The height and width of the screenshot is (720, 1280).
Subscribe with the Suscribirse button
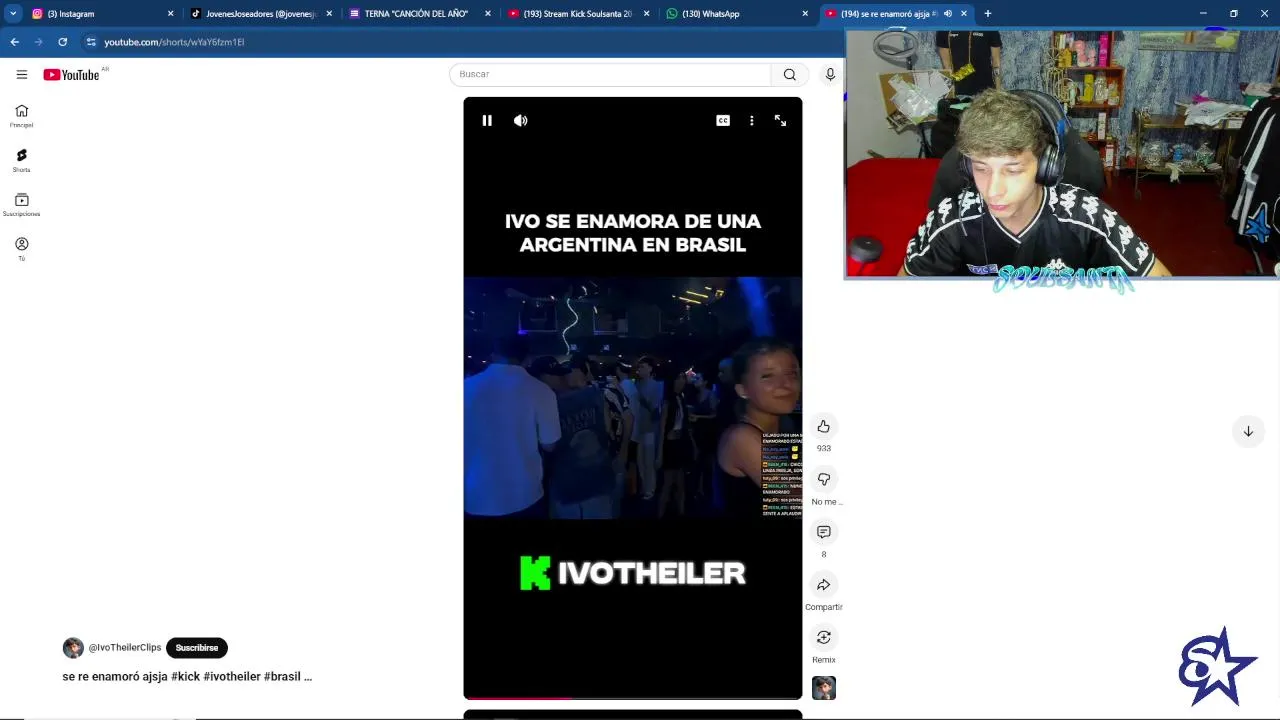click(197, 648)
